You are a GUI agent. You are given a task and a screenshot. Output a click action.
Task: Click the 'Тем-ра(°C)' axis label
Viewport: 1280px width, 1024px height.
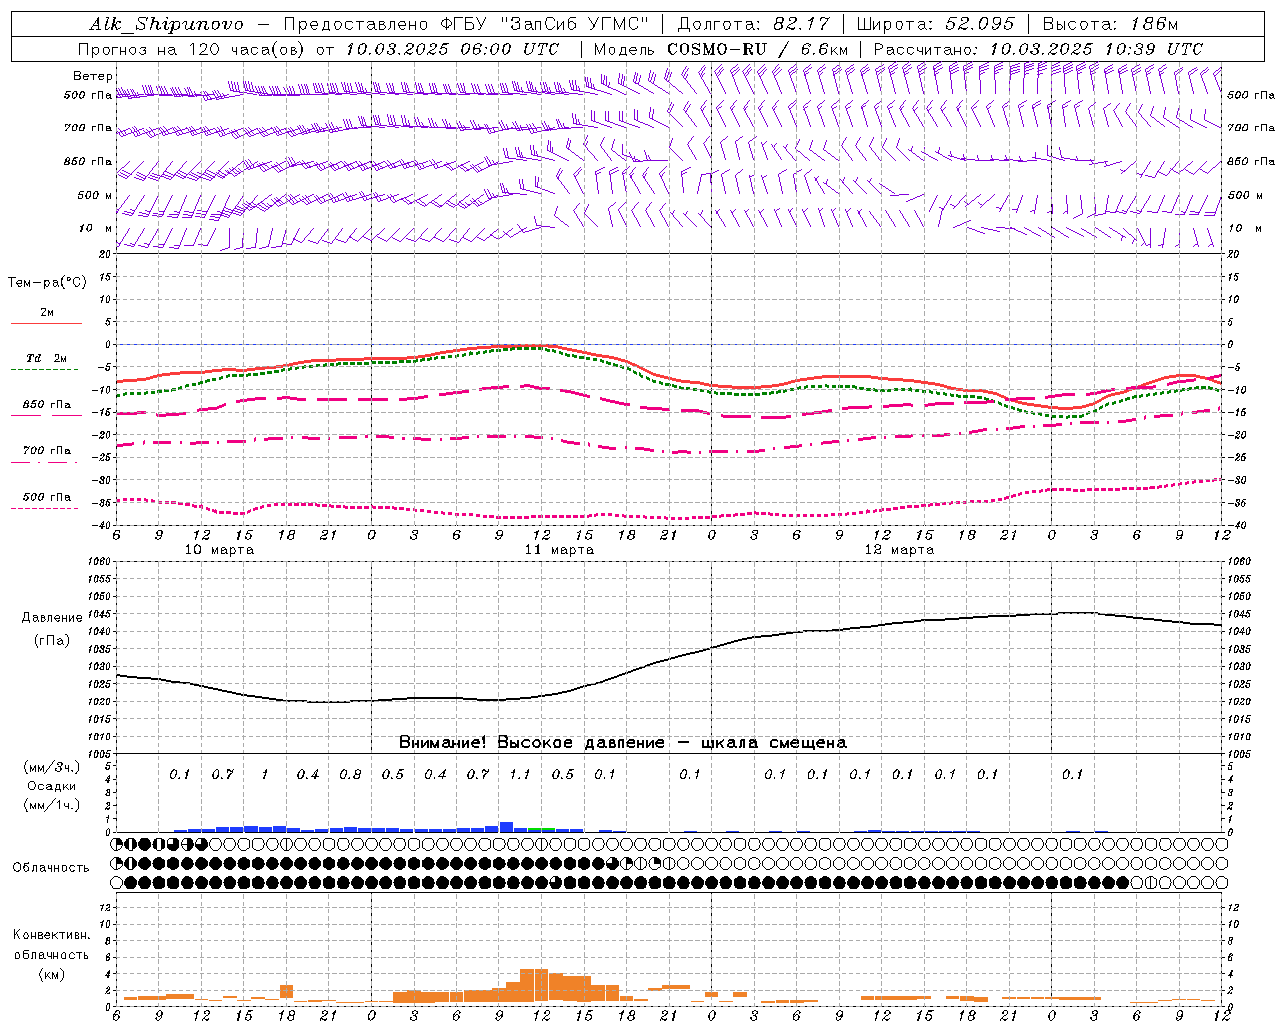pos(47,283)
